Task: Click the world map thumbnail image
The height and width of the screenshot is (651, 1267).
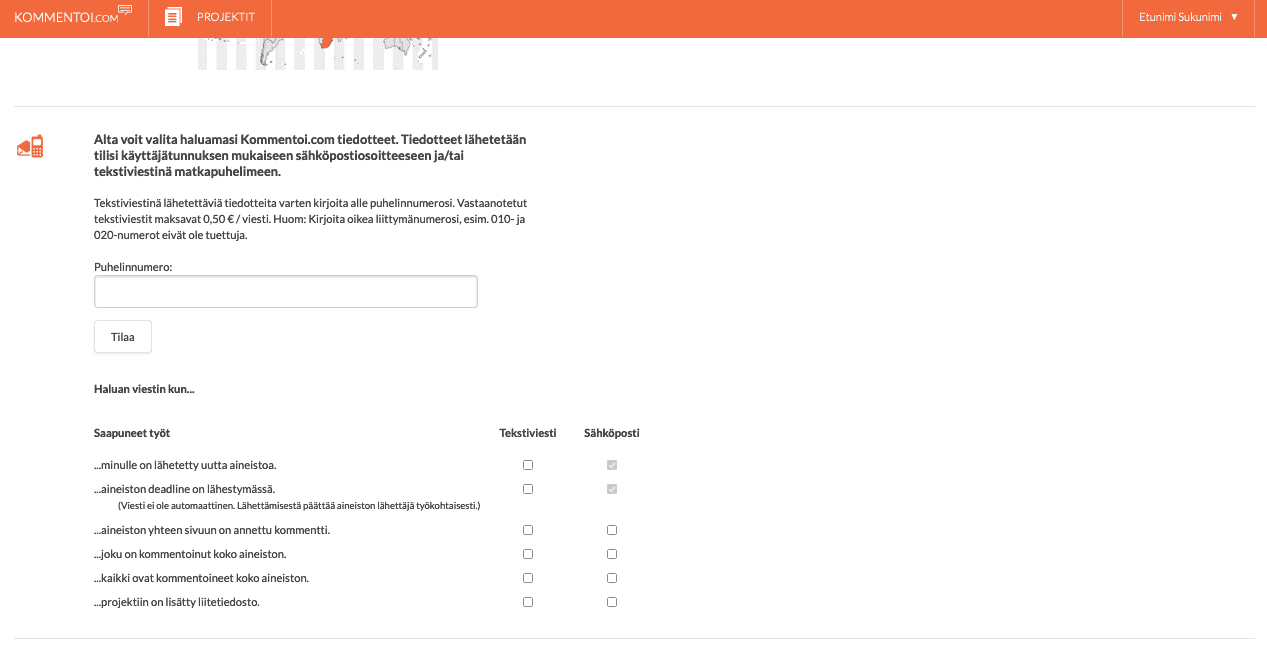Action: (x=318, y=53)
